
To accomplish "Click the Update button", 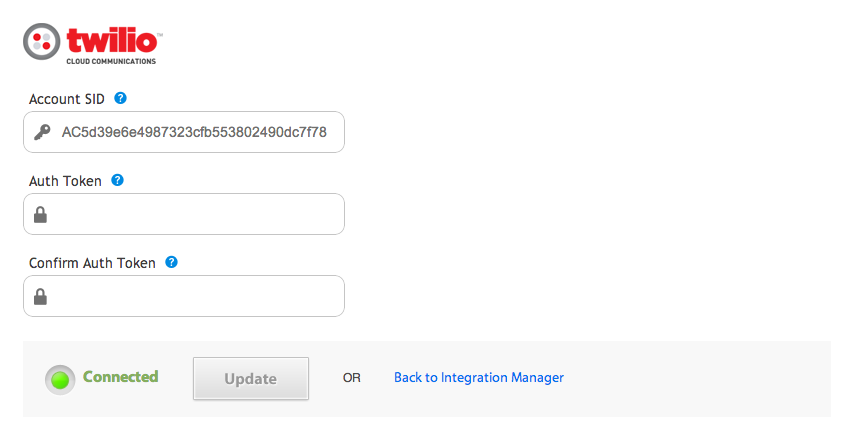I will [x=251, y=379].
